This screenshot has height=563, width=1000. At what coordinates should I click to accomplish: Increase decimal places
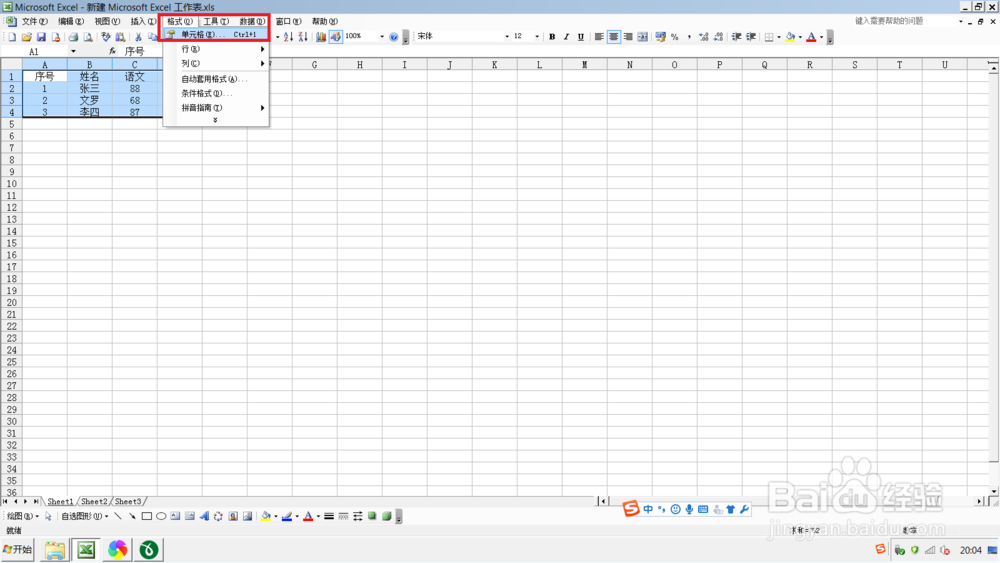(703, 37)
